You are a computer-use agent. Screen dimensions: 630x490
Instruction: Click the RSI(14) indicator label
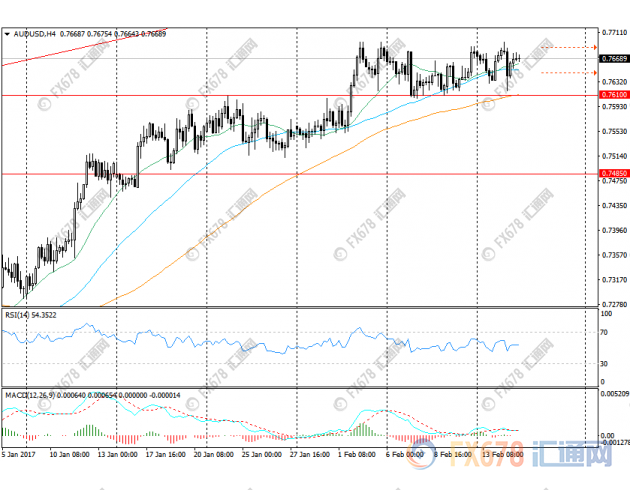(x=17, y=315)
